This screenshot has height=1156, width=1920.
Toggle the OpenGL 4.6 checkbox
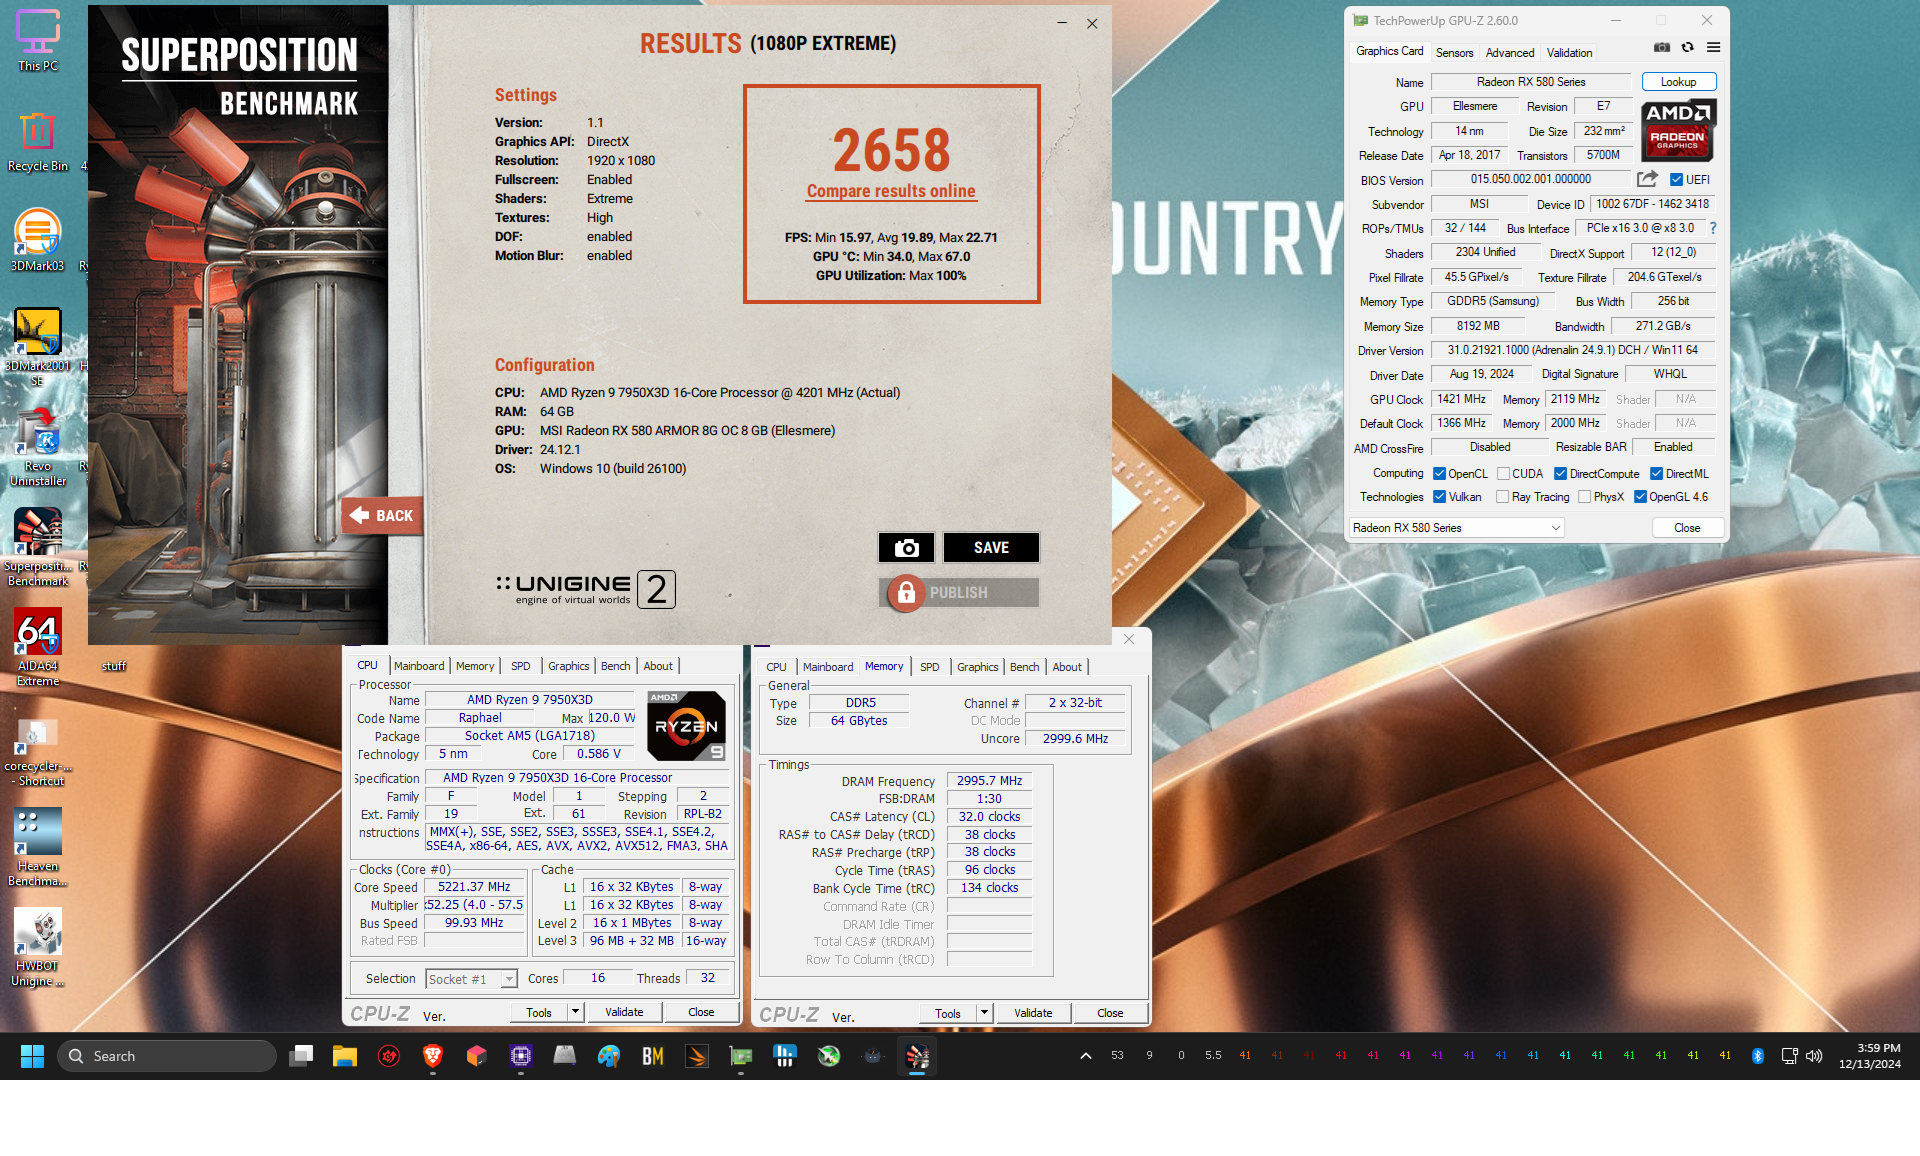coord(1640,497)
